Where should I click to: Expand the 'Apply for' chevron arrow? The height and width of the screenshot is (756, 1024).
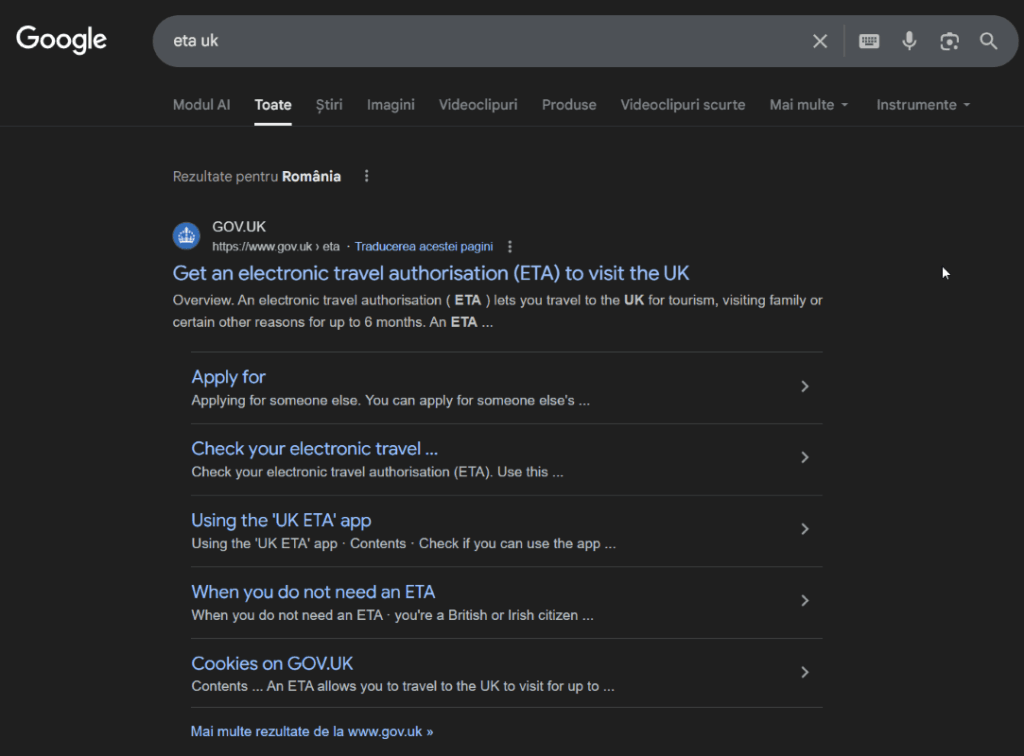click(805, 387)
